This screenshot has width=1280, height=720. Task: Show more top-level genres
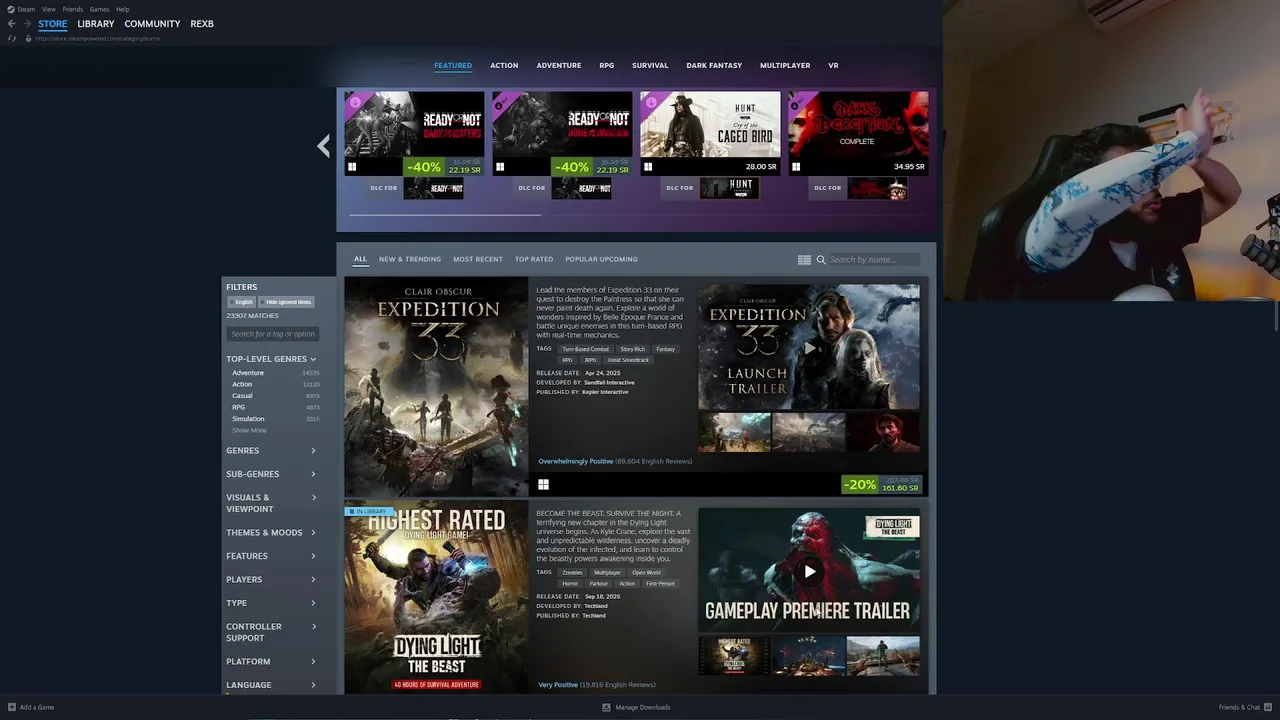[x=249, y=430]
